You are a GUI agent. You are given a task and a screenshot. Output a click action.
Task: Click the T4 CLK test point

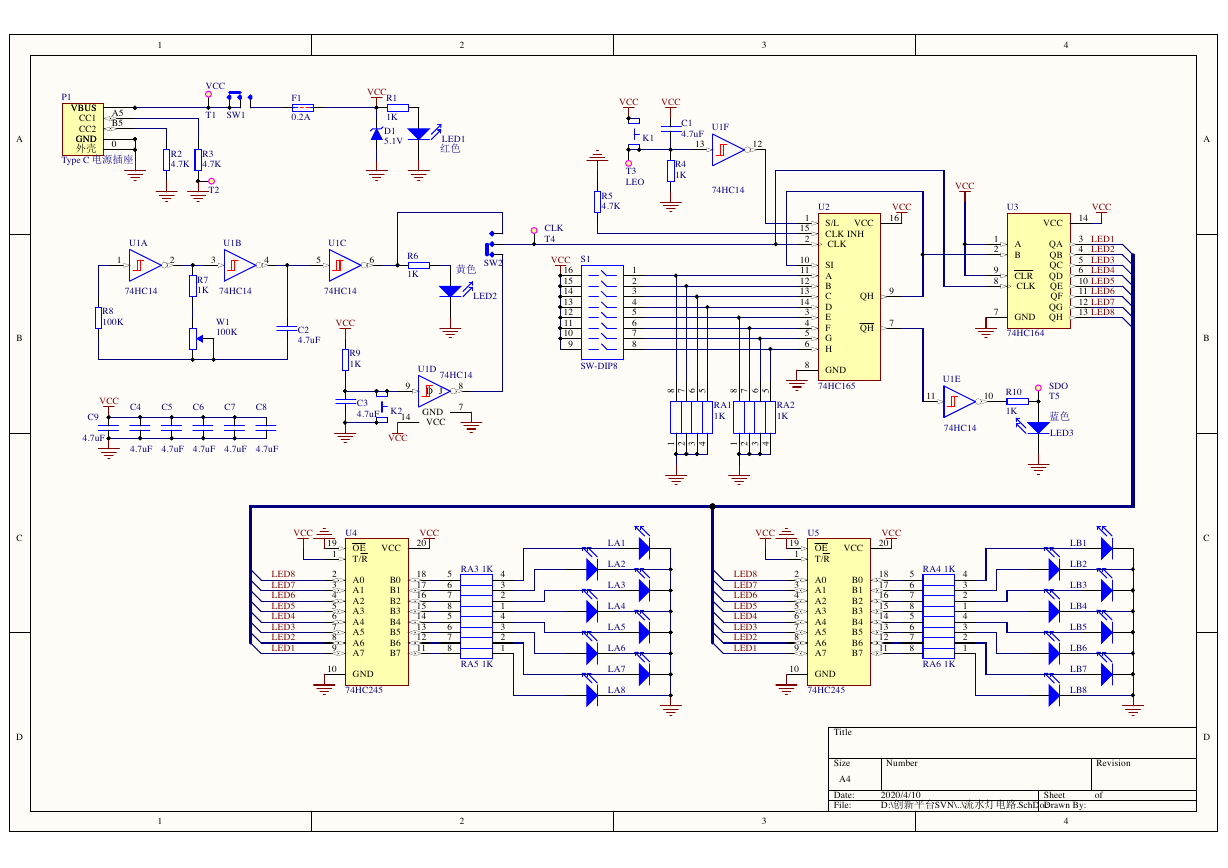click(534, 230)
